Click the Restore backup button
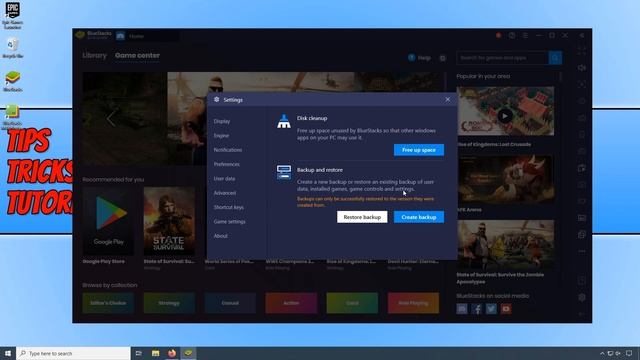Image resolution: width=640 pixels, height=360 pixels. point(362,217)
